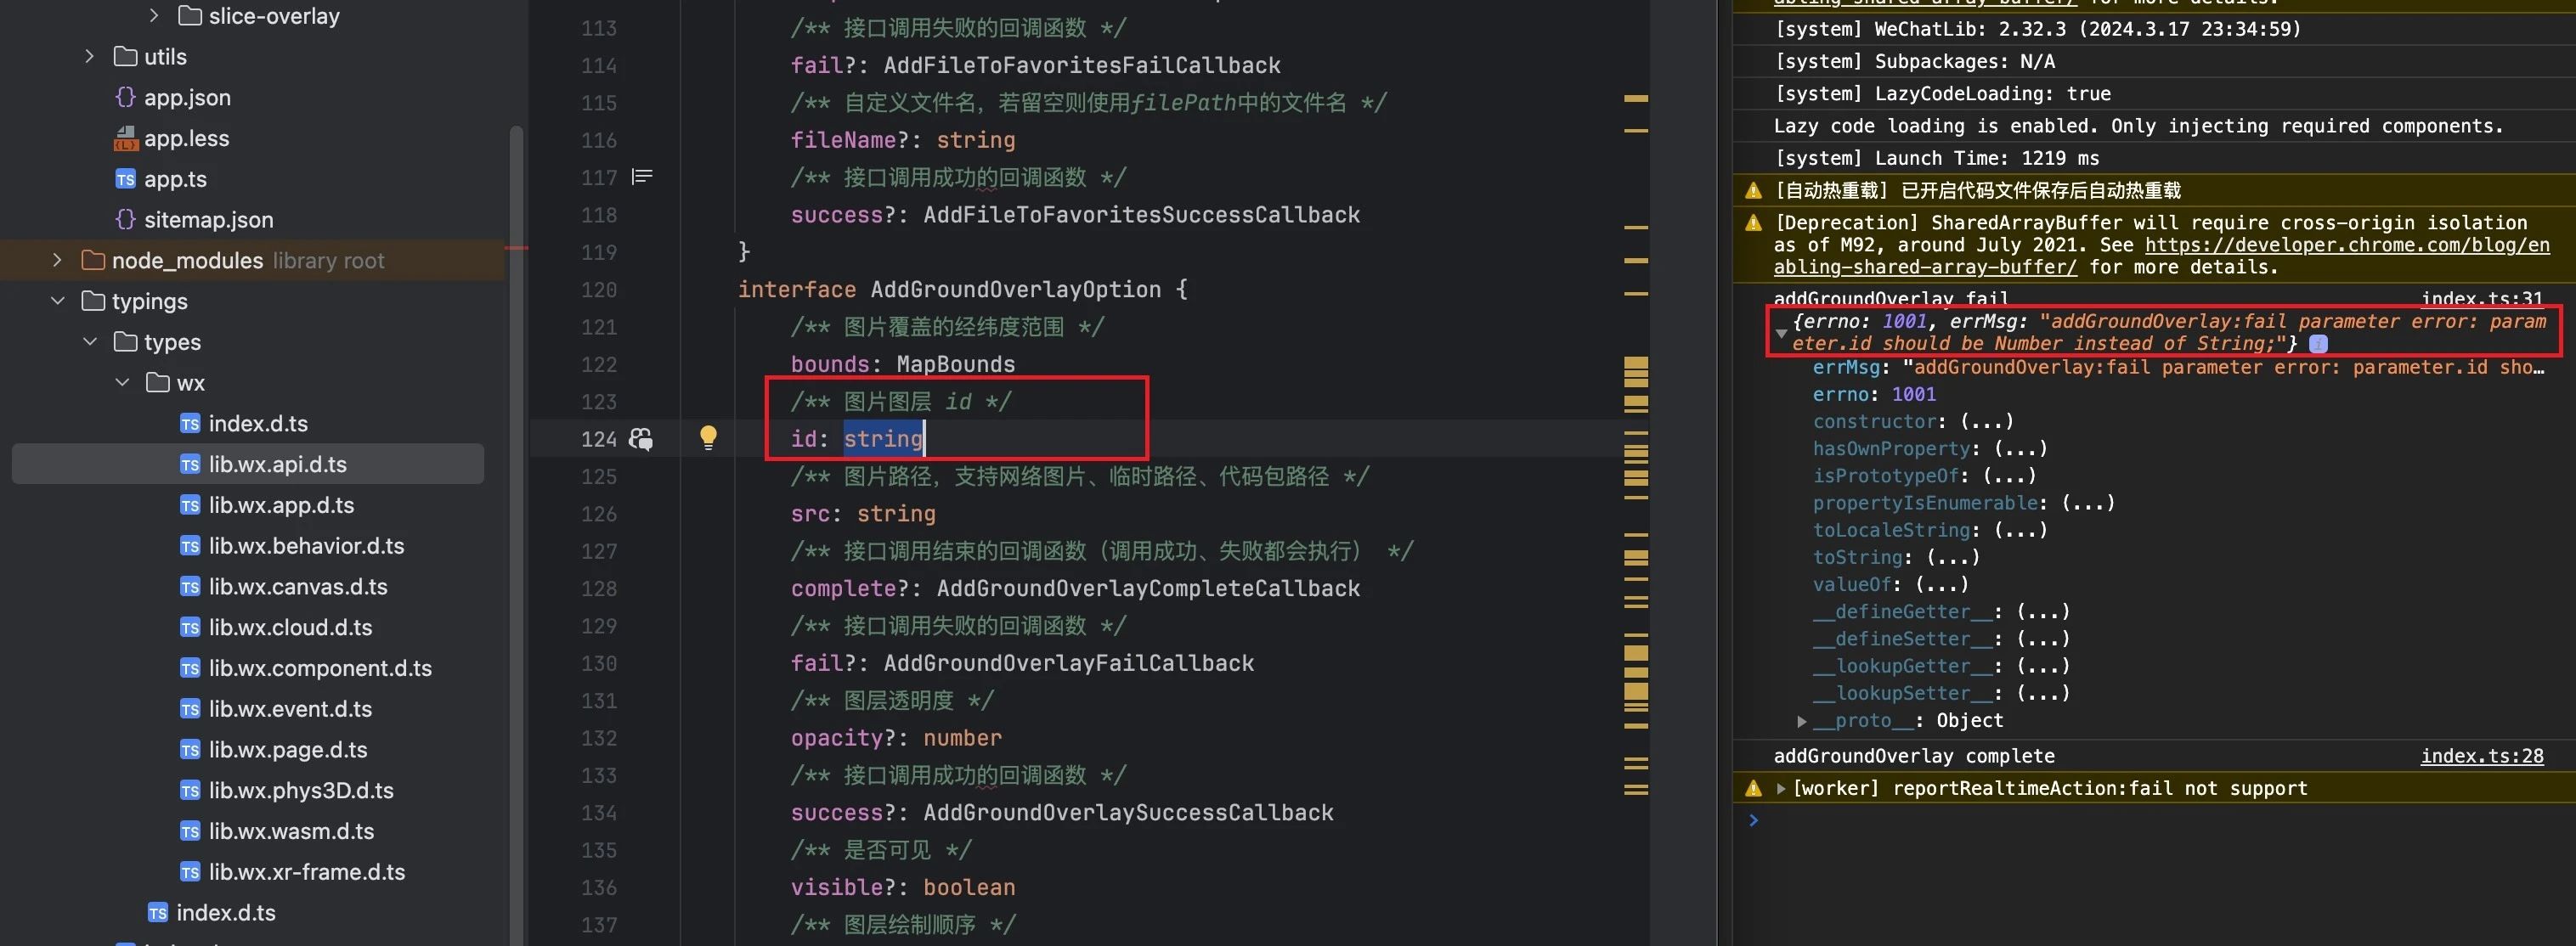Click the gutter icon beside line 124
Viewport: 2576px width, 946px height.
coord(641,439)
